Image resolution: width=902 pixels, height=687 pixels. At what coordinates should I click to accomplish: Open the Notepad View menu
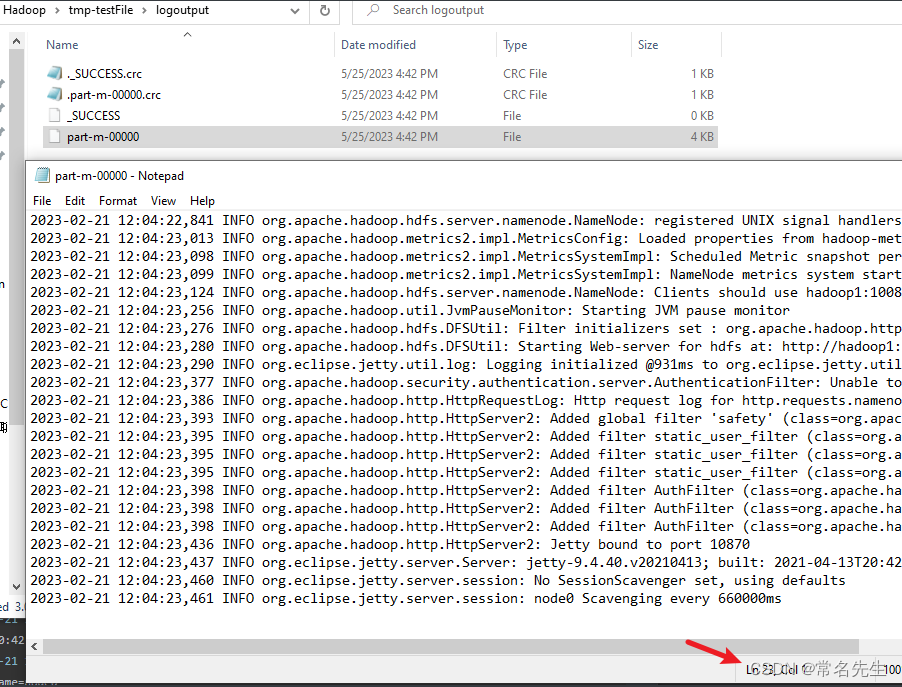(x=163, y=201)
